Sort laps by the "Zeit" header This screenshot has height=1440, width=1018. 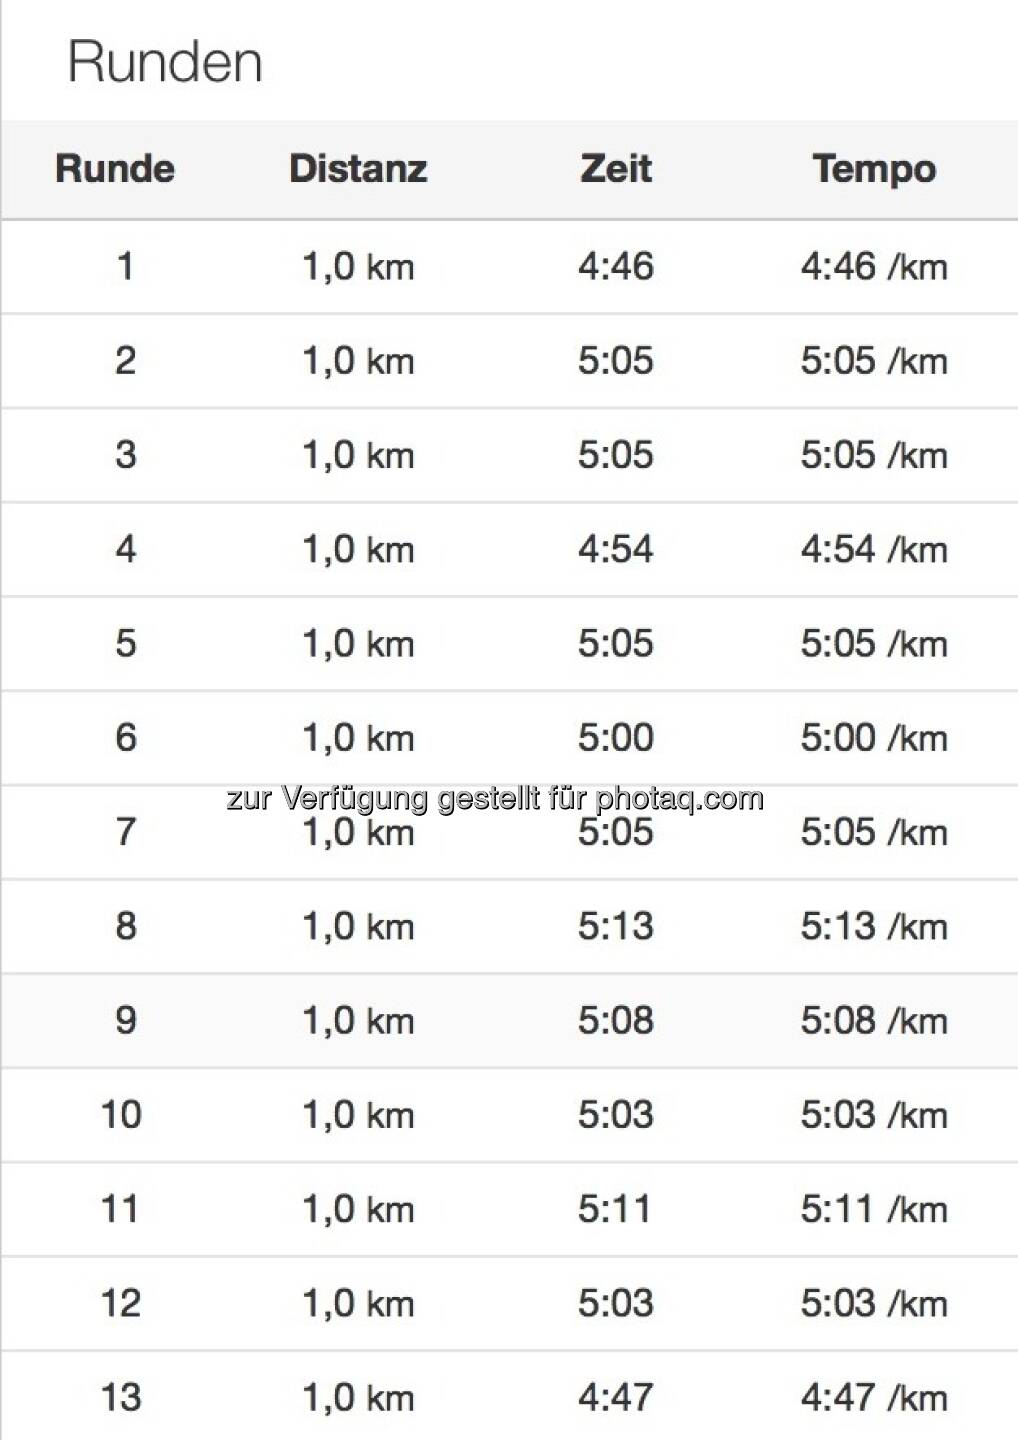[616, 169]
